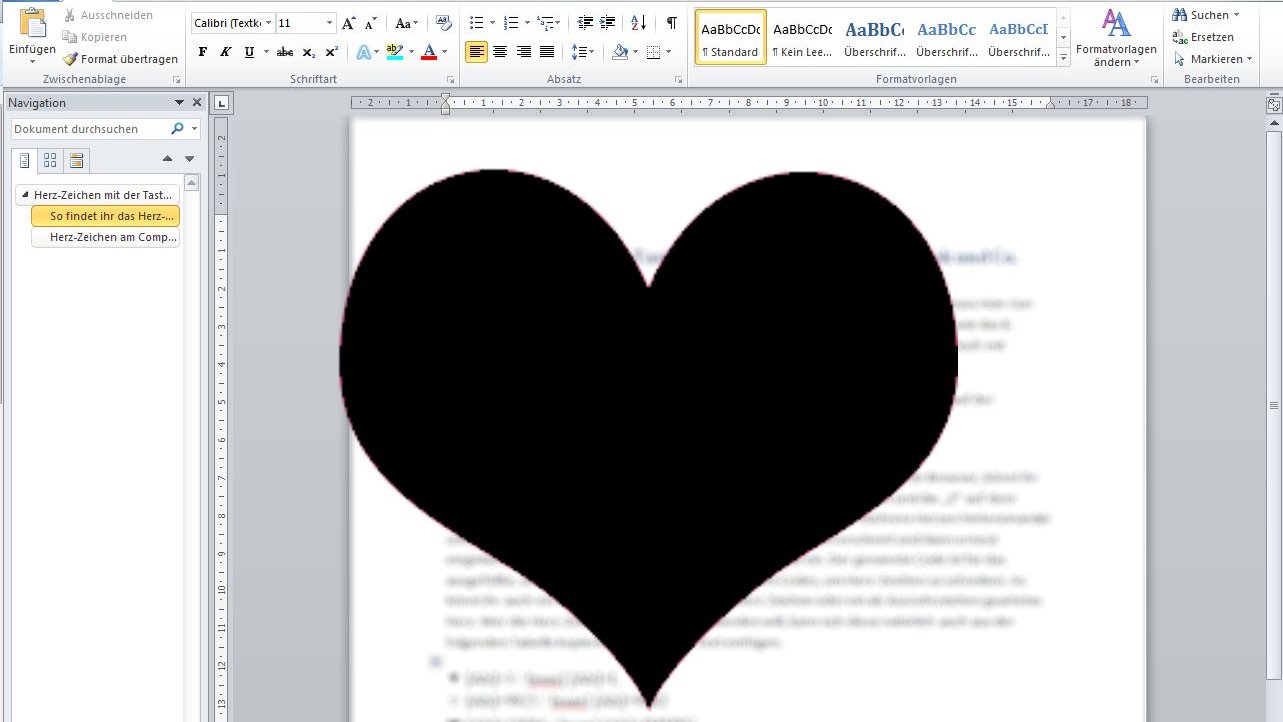
Task: Toggle bold formatting (F)
Action: tap(203, 52)
